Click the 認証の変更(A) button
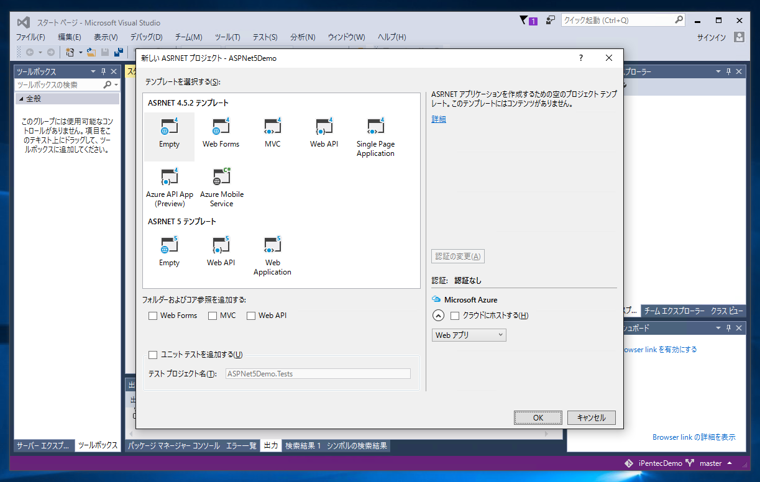The height and width of the screenshot is (482, 760). (x=458, y=256)
